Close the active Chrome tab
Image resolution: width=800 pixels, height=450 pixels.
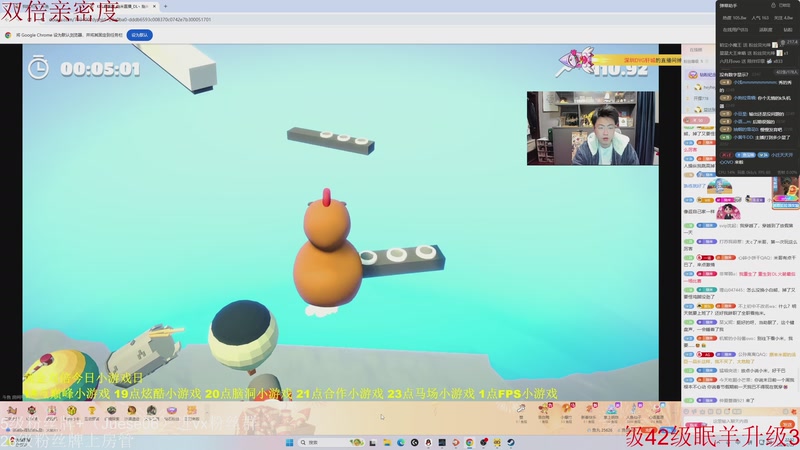click(x=155, y=7)
